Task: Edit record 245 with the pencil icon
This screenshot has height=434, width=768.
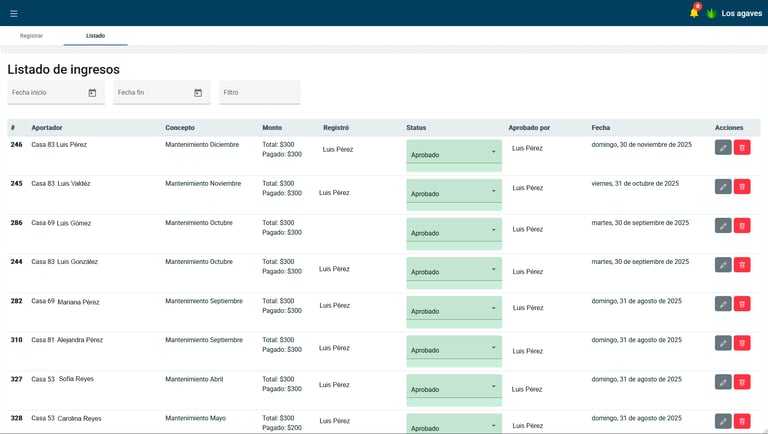Action: tap(723, 187)
